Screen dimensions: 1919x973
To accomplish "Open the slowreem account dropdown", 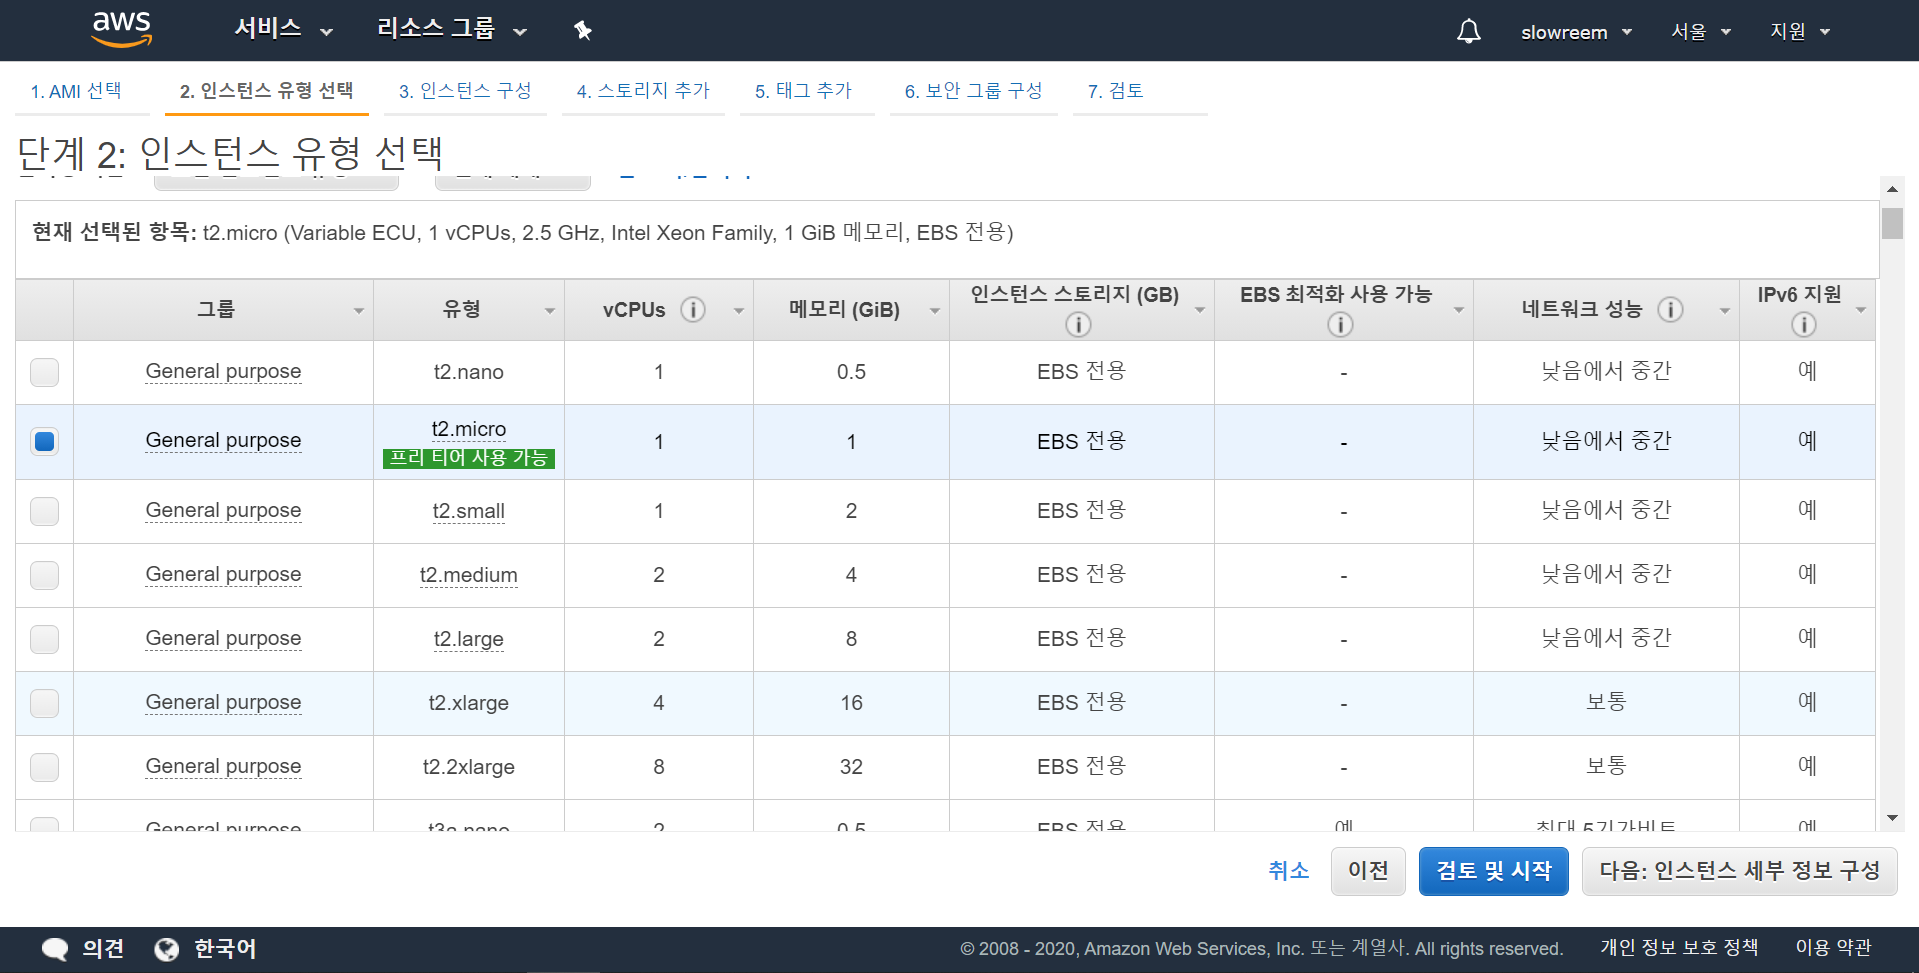I will 1576,32.
